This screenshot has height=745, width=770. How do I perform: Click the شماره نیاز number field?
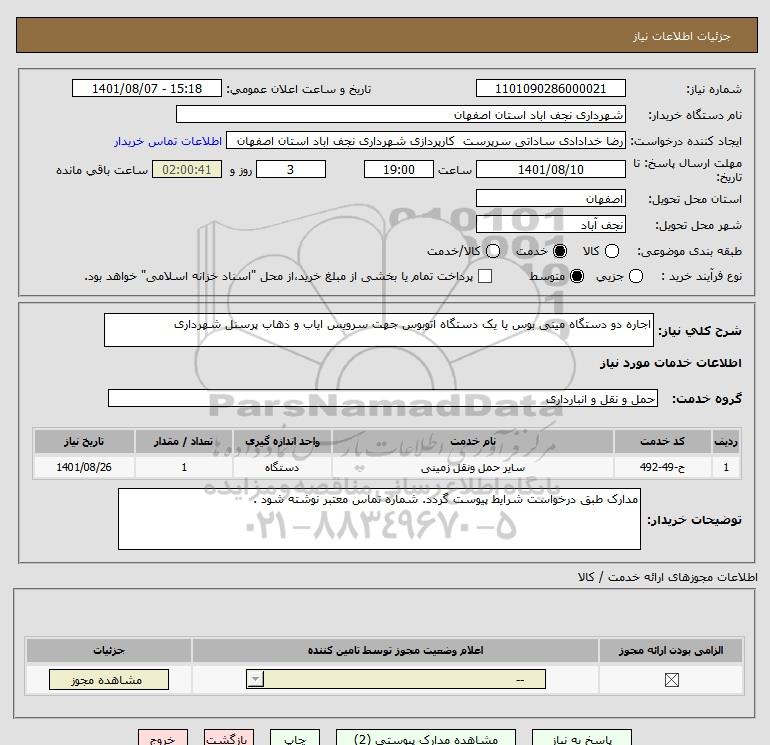coord(551,88)
